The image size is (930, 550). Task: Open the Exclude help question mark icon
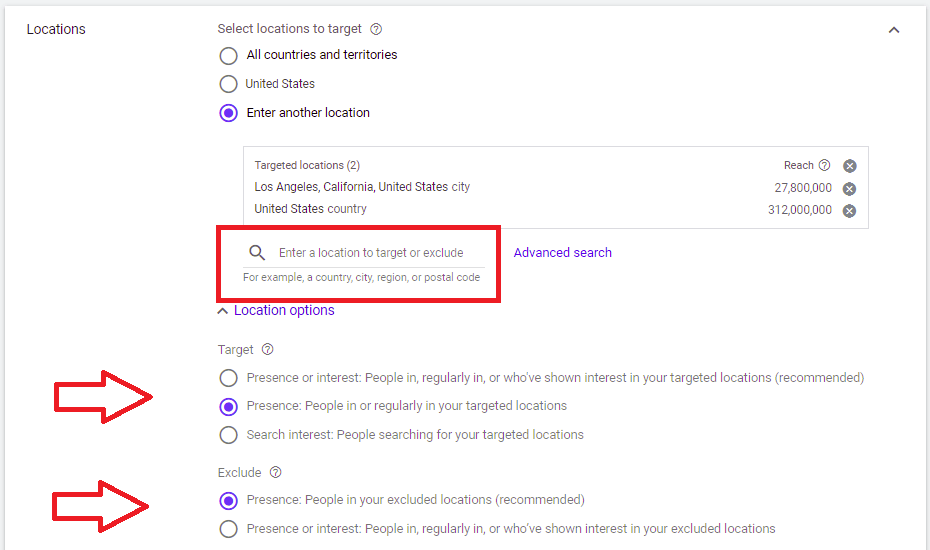(275, 472)
